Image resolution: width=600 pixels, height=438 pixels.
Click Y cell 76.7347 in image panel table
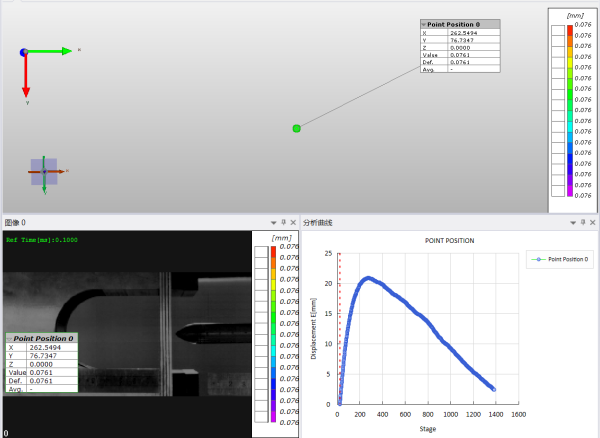tap(52, 356)
